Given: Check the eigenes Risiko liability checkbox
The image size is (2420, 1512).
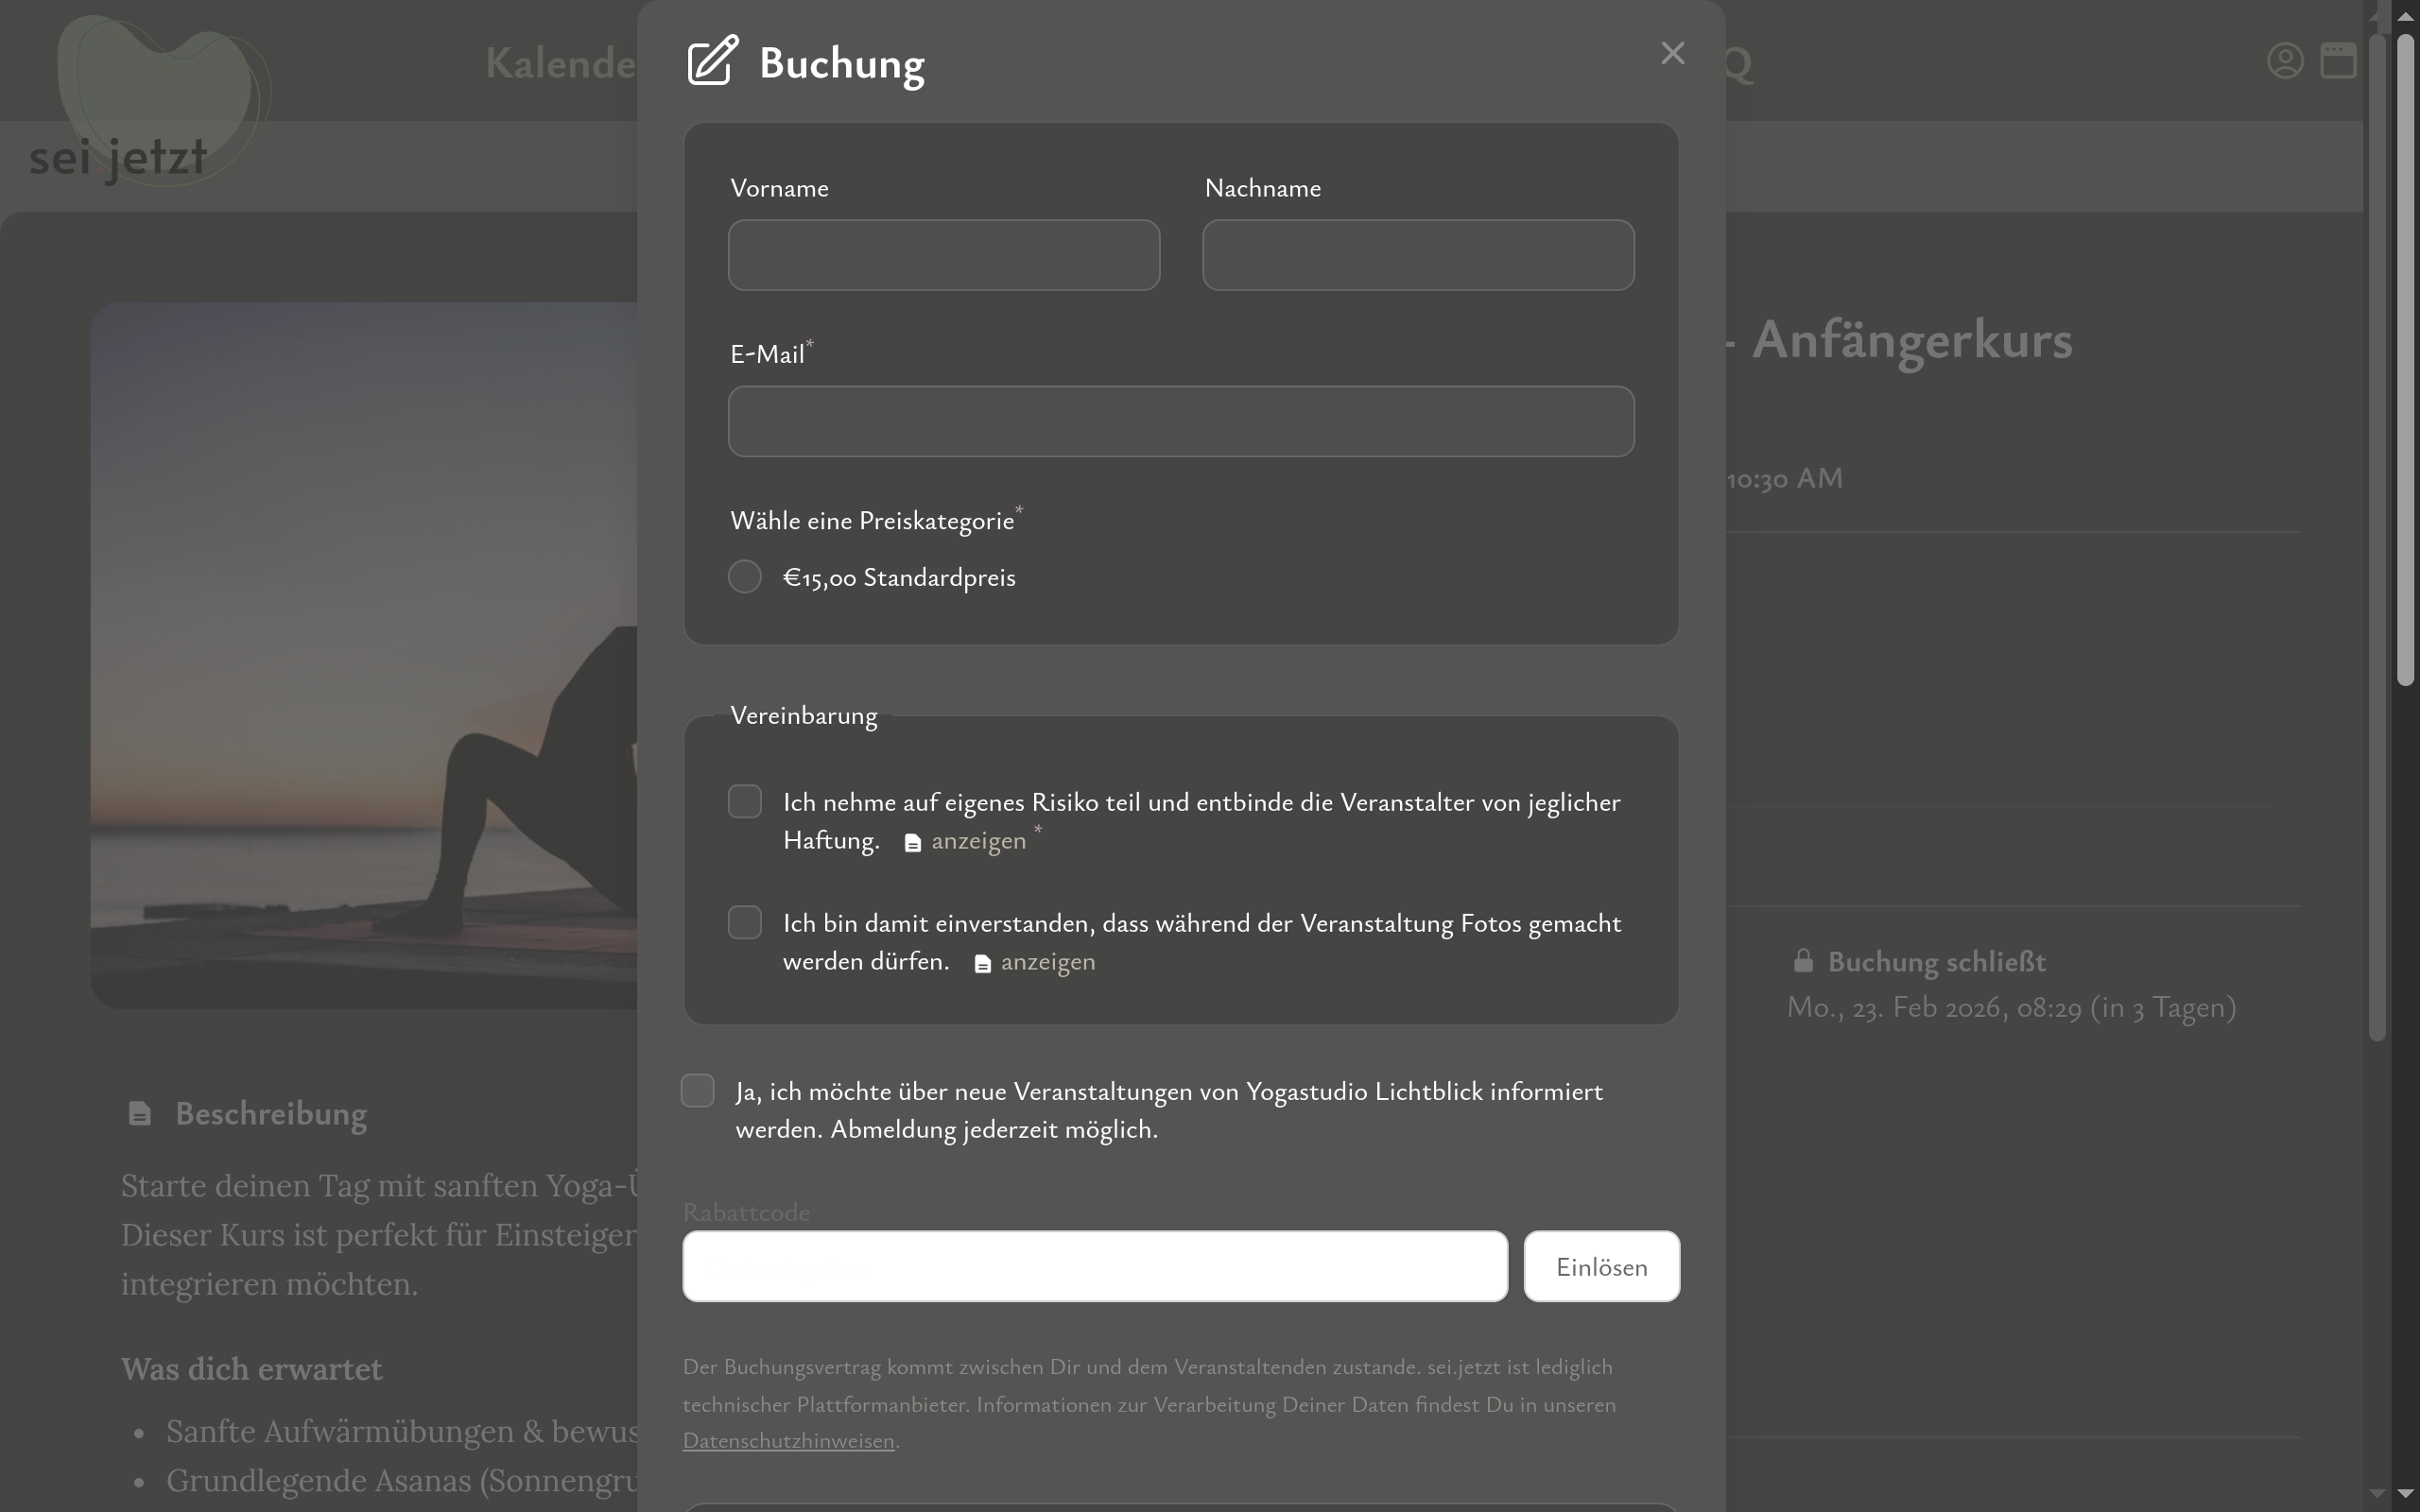Looking at the screenshot, I should [x=744, y=800].
